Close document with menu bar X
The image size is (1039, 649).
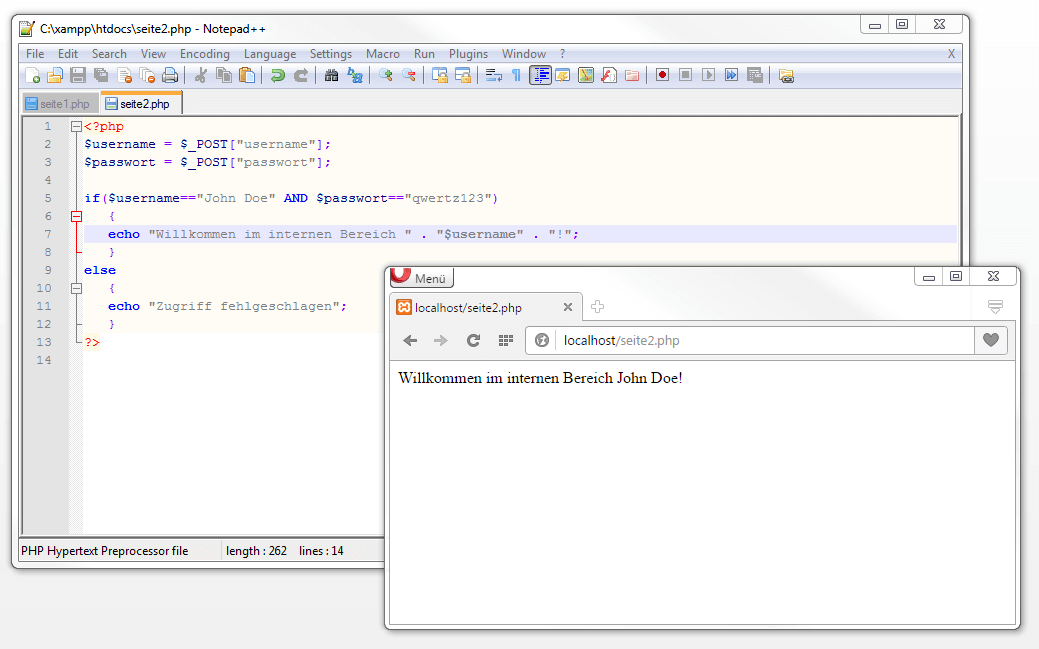click(x=951, y=54)
